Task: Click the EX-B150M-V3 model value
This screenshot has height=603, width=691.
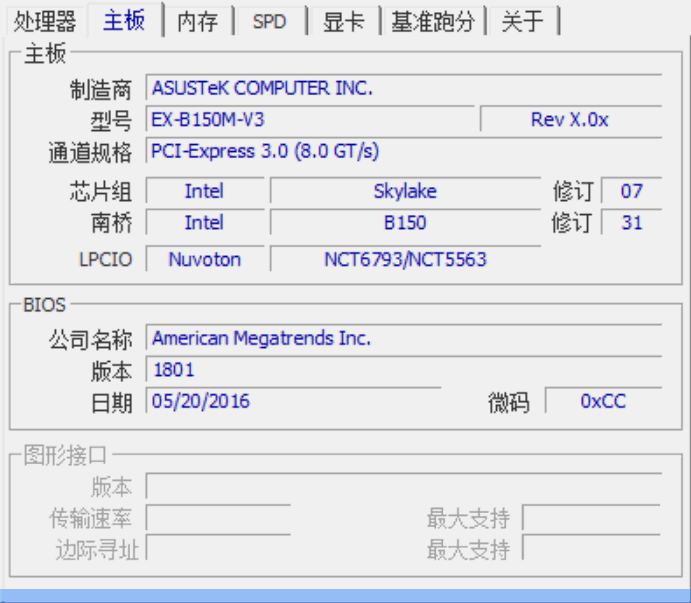Action: [x=310, y=119]
